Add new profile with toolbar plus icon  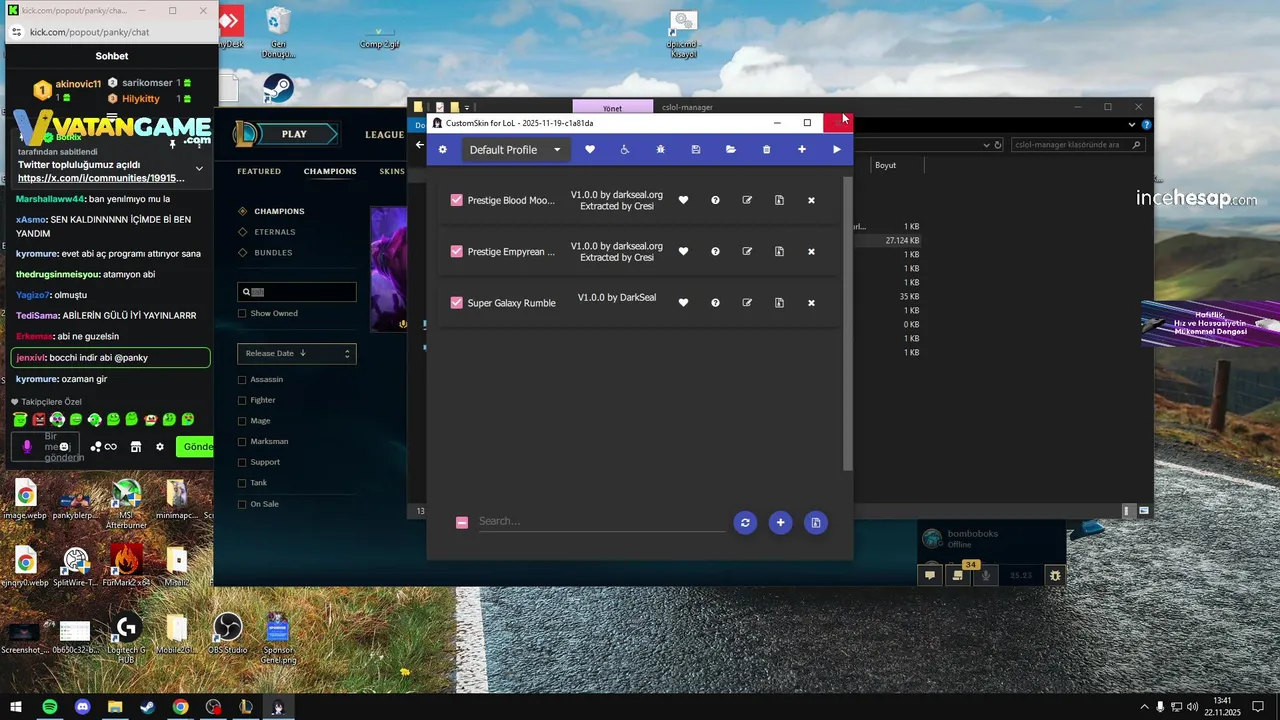tap(802, 150)
